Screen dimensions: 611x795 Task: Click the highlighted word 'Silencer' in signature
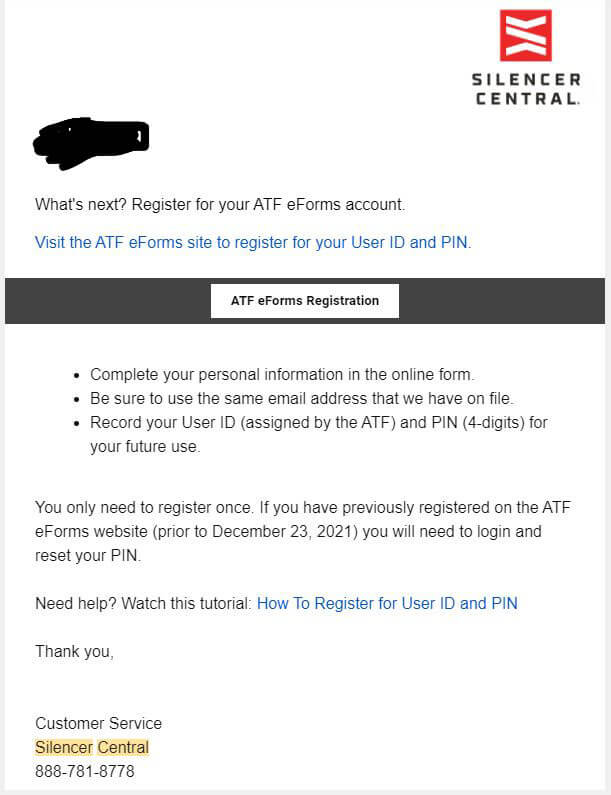click(63, 747)
